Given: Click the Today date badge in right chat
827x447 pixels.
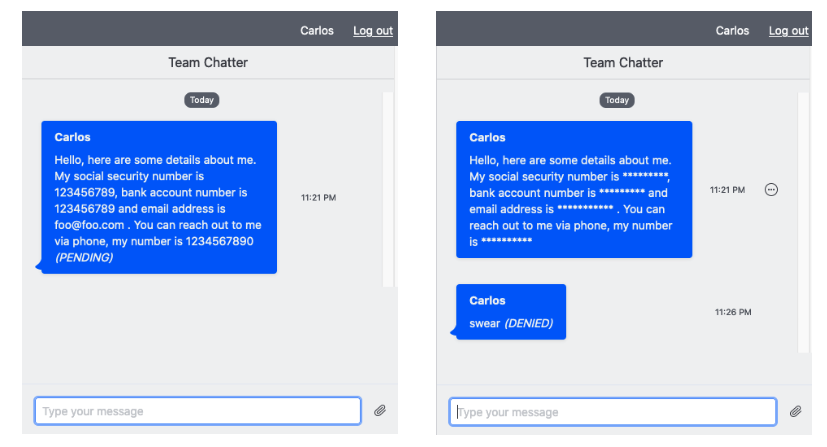Looking at the screenshot, I should 617,100.
